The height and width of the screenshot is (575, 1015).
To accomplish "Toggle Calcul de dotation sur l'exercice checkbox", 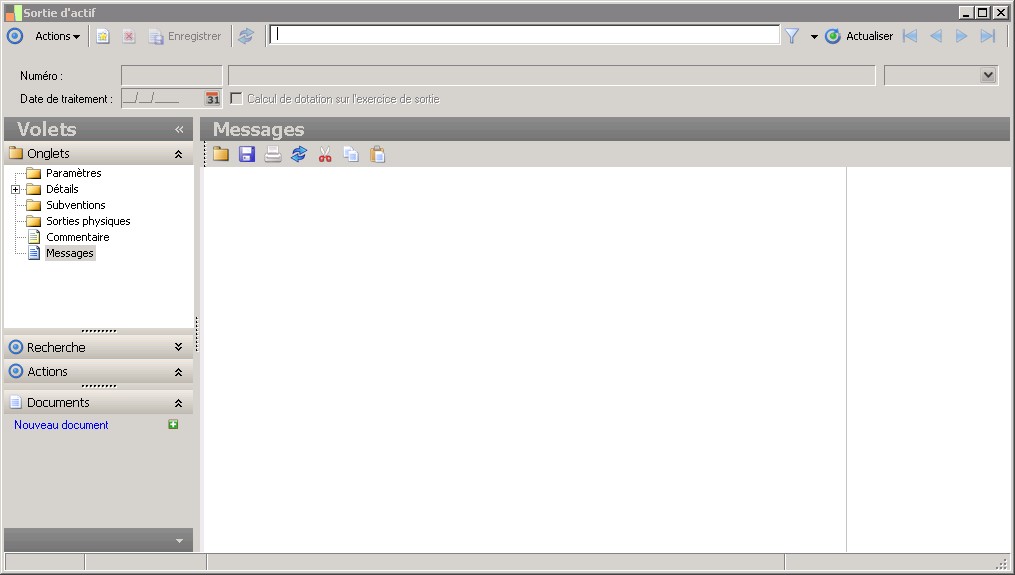I will pos(237,99).
